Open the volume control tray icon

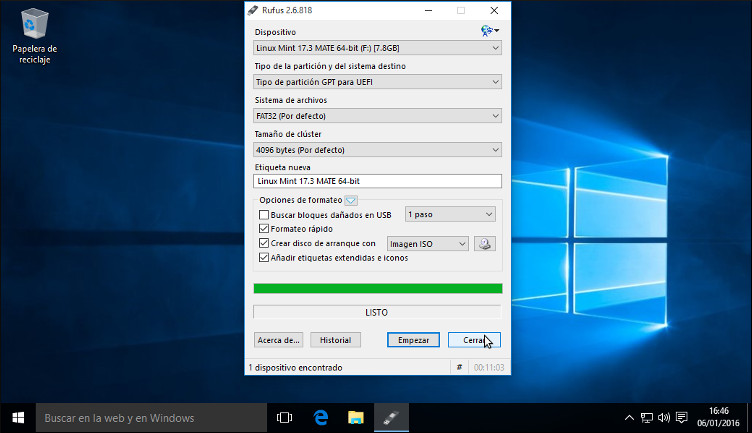coord(664,418)
